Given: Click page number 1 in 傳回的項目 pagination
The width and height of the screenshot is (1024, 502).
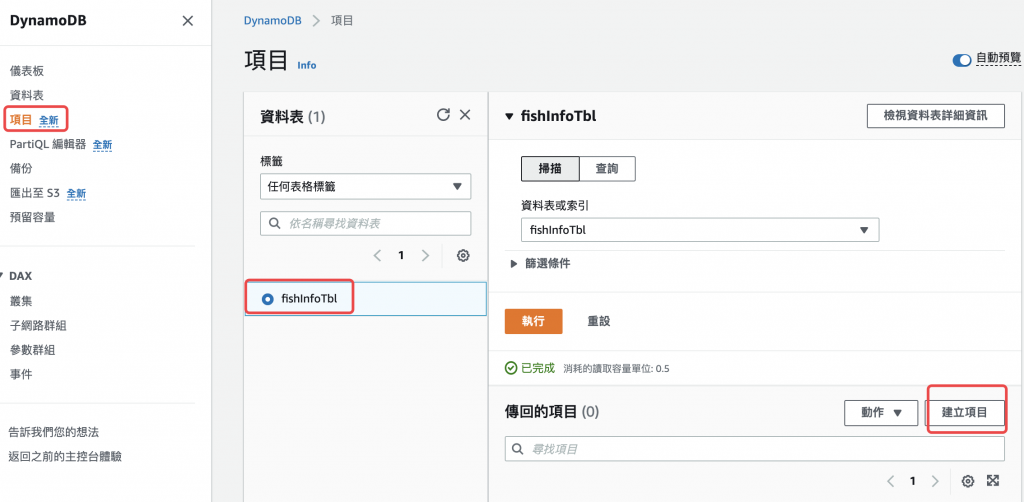Looking at the screenshot, I should (912, 481).
